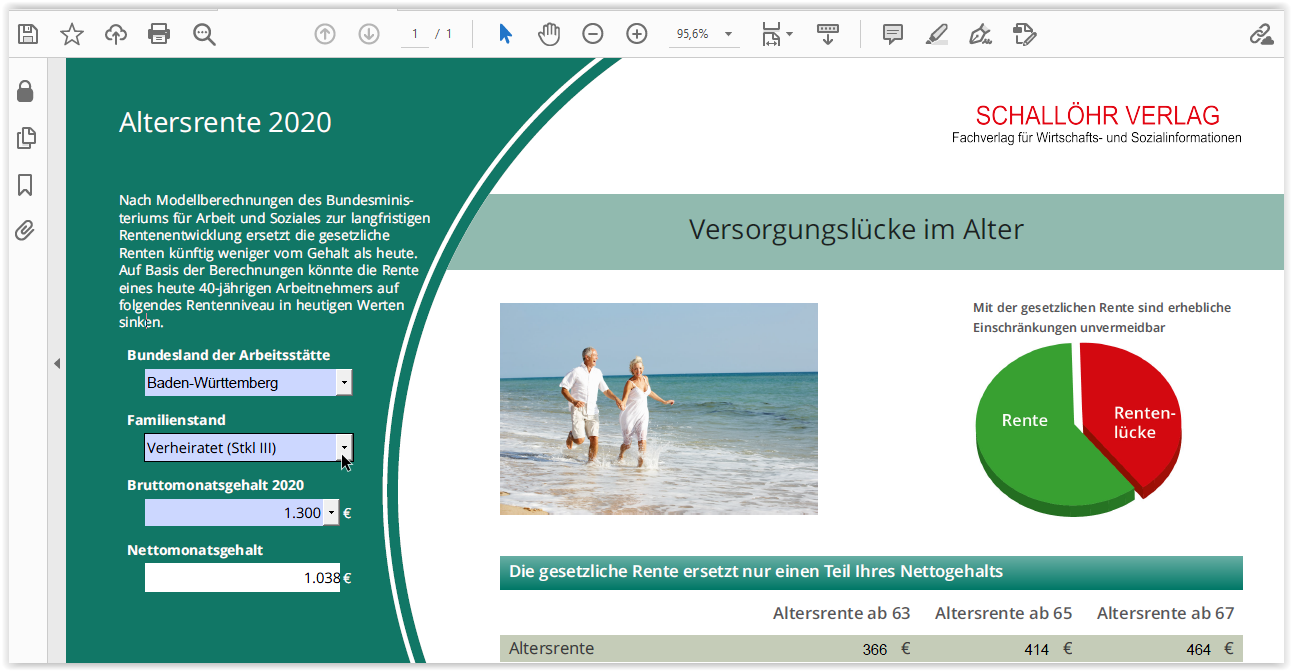Zoom out with the minus button
The height and width of the screenshot is (671, 1292).
(593, 34)
